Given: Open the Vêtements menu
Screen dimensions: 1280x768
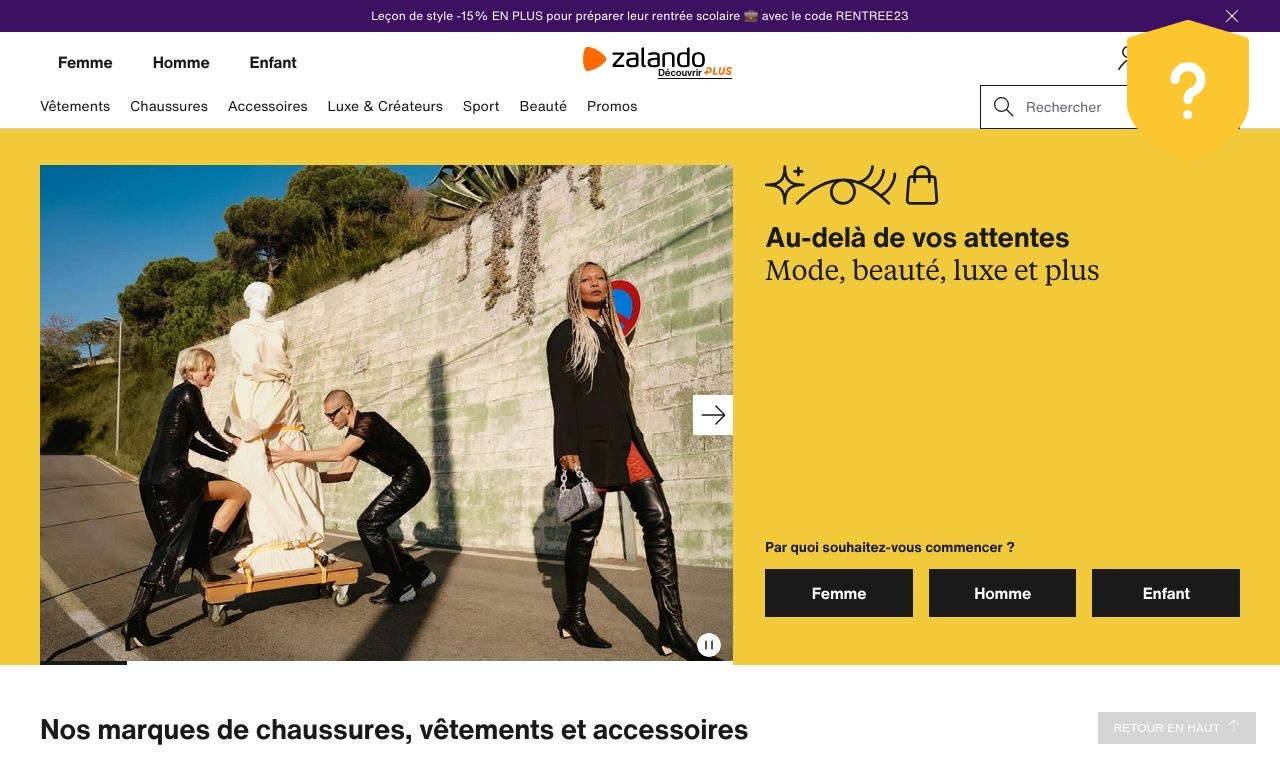Looking at the screenshot, I should coord(75,106).
